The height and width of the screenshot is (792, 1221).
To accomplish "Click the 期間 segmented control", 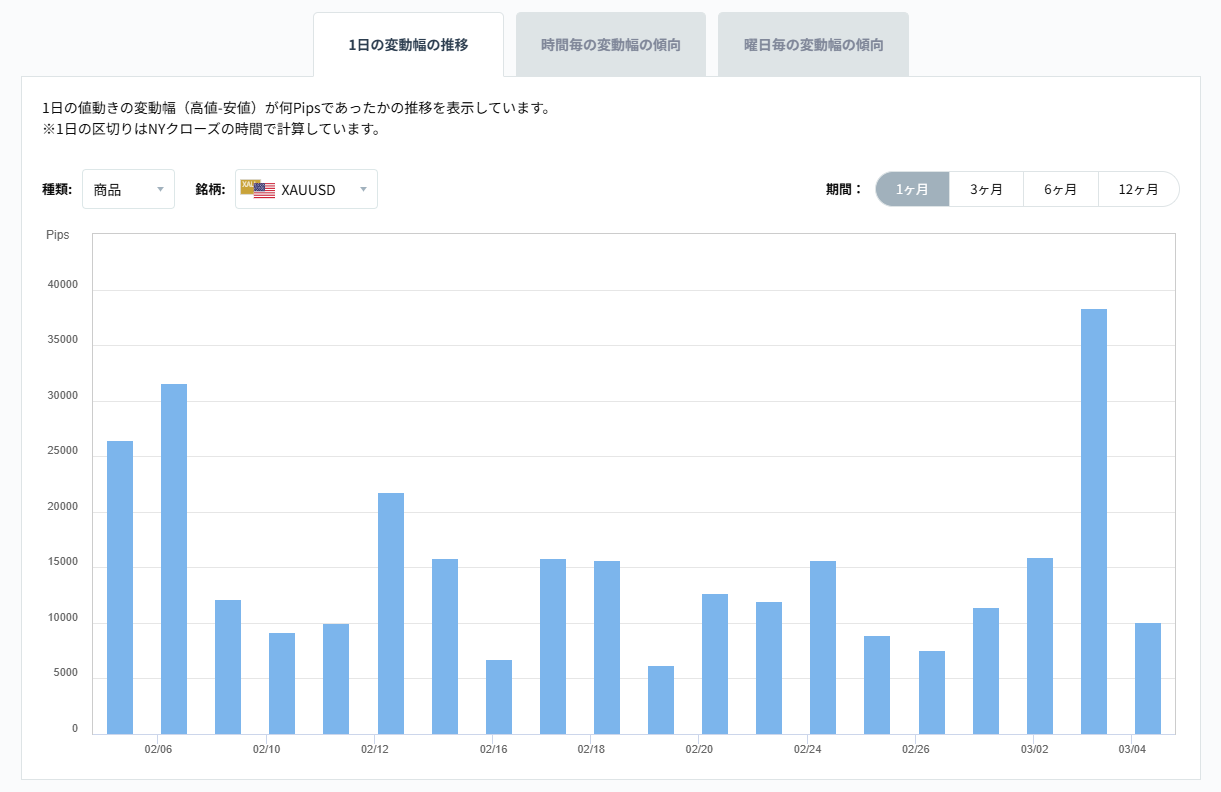I will [1025, 188].
